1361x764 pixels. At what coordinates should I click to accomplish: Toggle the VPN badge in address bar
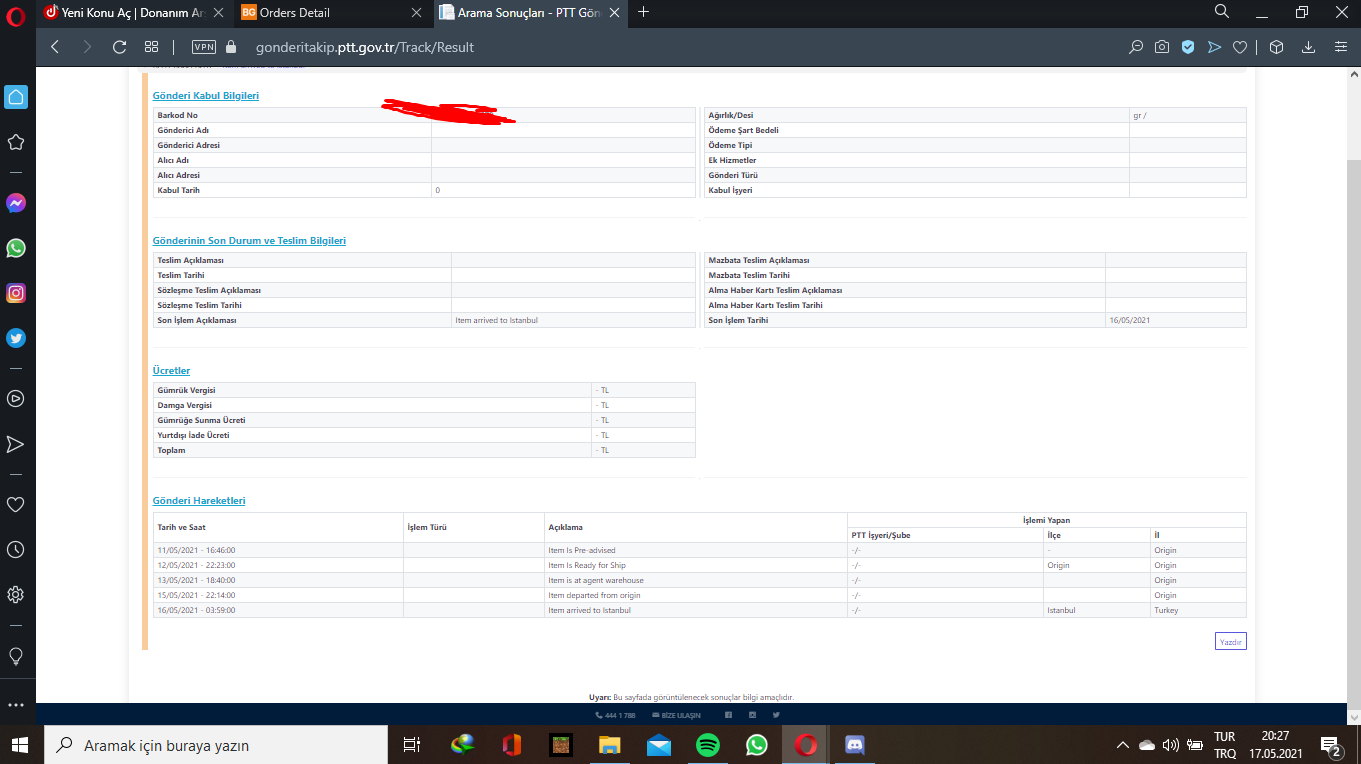204,47
